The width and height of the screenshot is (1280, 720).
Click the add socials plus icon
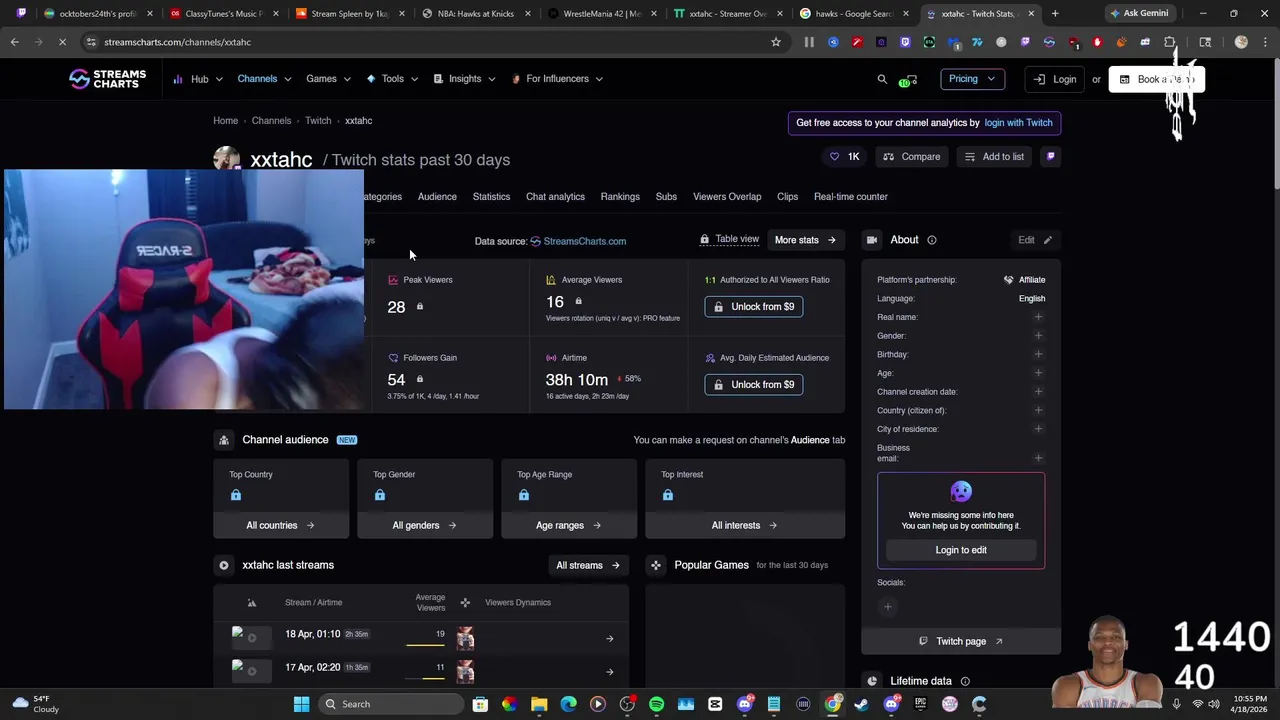[887, 607]
